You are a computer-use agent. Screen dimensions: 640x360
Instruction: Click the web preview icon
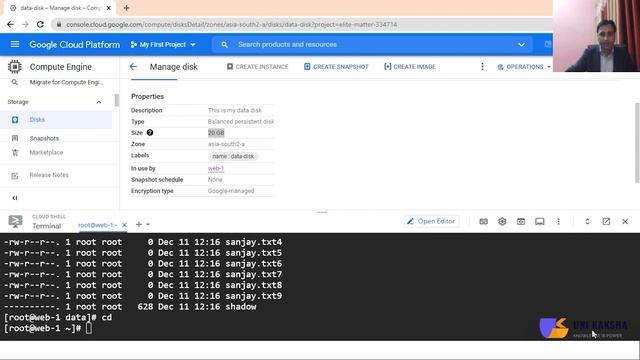[x=521, y=221]
